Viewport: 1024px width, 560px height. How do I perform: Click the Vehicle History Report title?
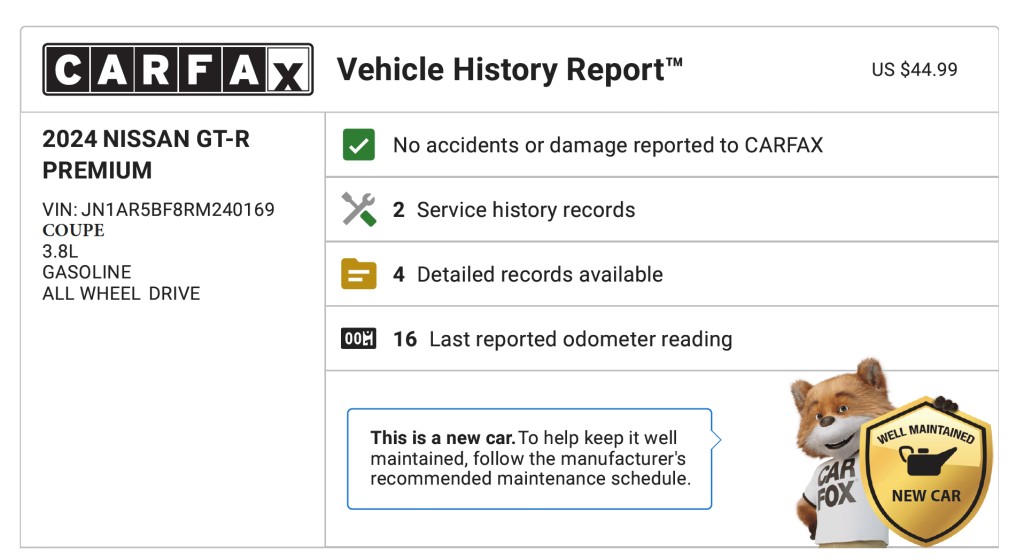(x=509, y=69)
